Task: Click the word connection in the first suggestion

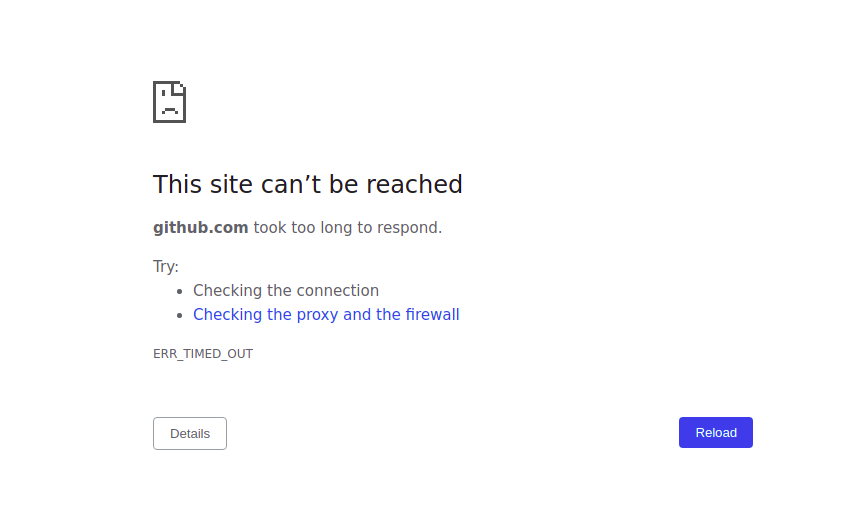Action: coord(340,291)
